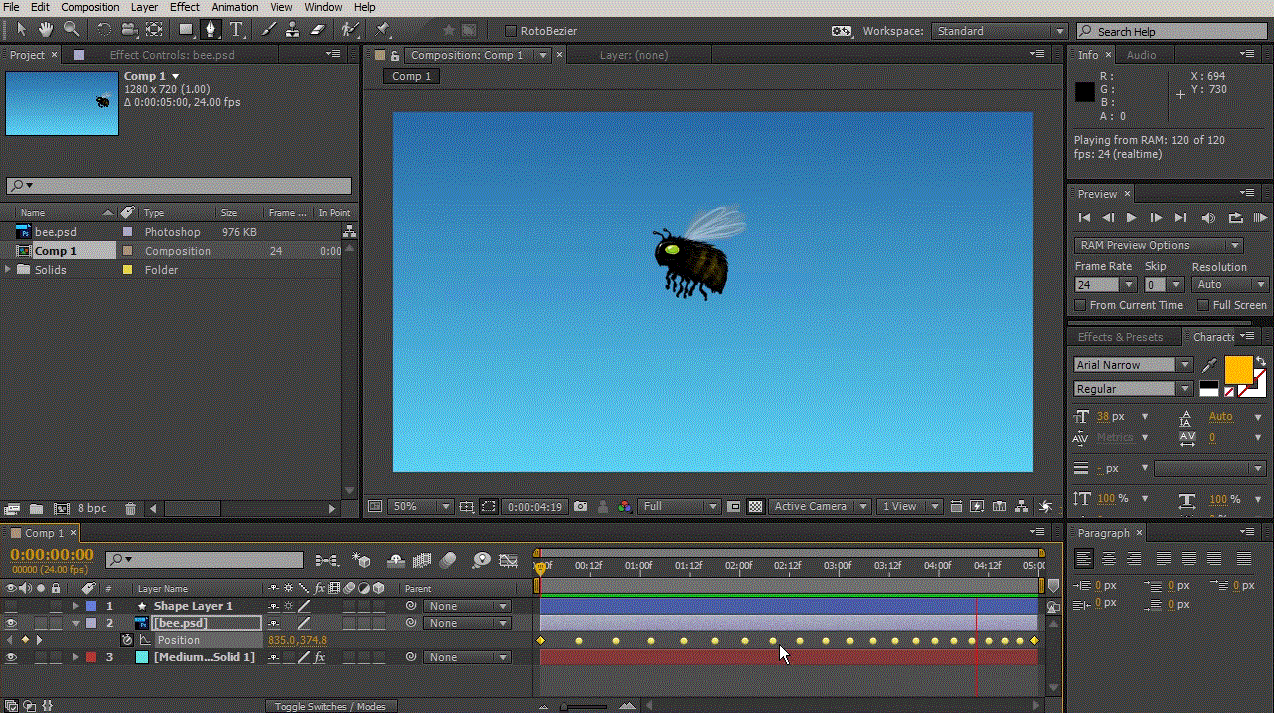Select the Pen tool

click(211, 30)
